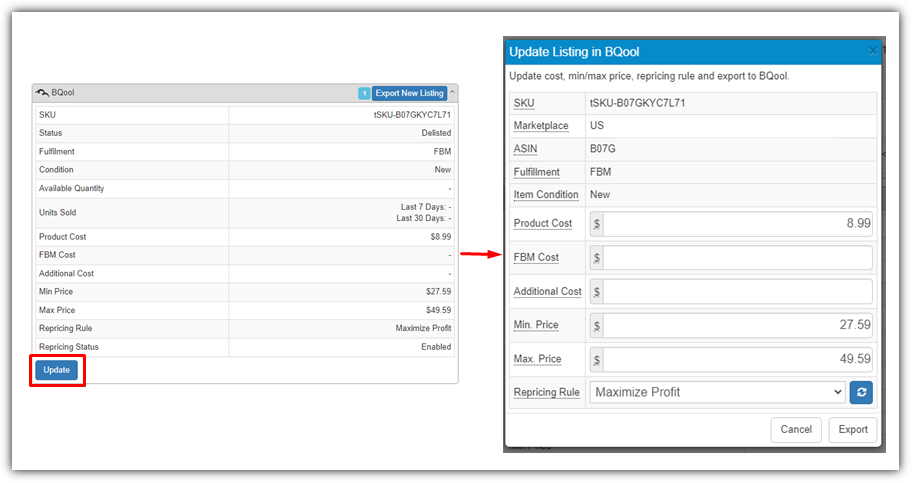Click the SKU label in dialog

pos(523,103)
